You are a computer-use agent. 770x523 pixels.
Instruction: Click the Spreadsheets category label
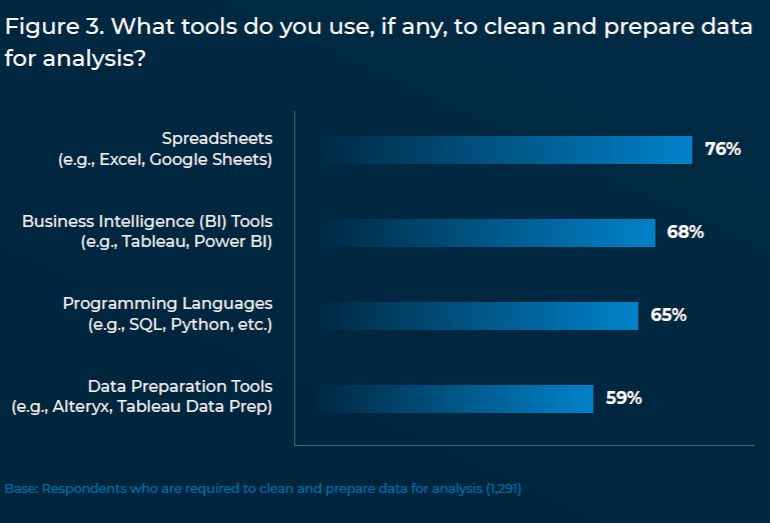tap(217, 138)
